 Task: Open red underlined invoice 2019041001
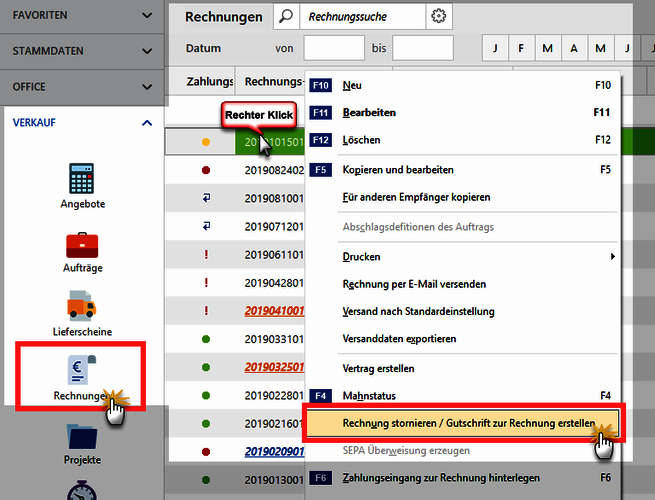[274, 311]
